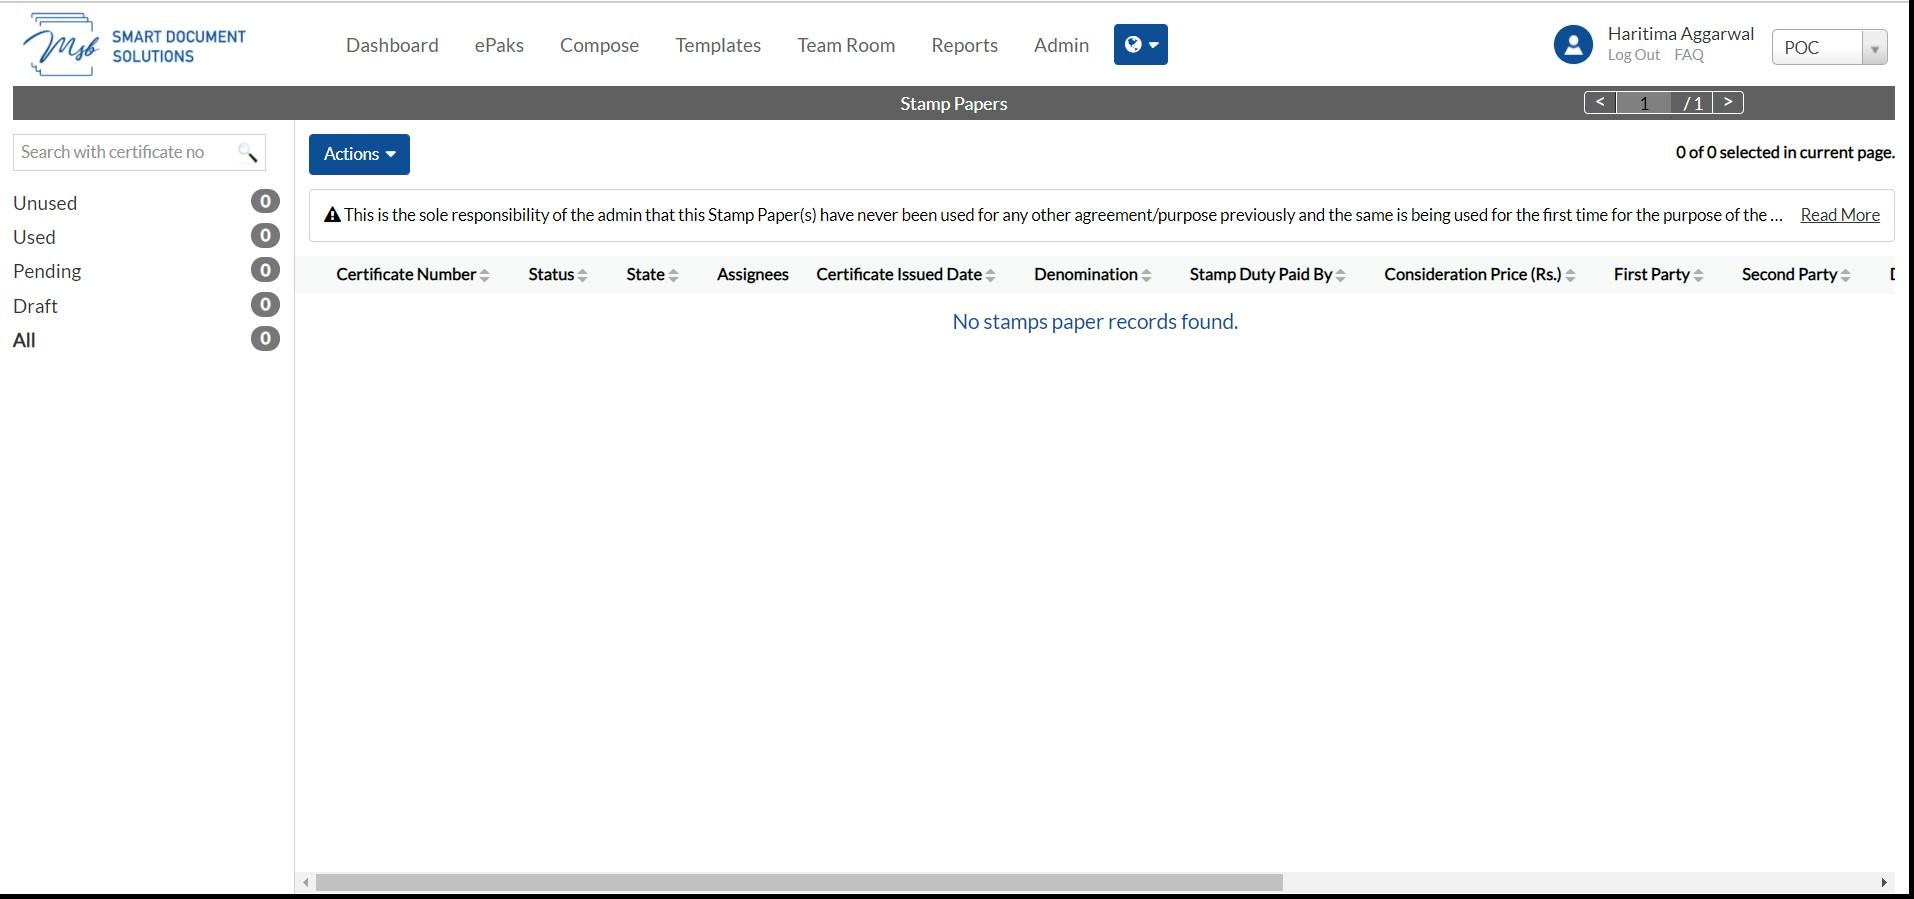This screenshot has height=899, width=1914.
Task: Open the FAQ link
Action: pos(1689,55)
